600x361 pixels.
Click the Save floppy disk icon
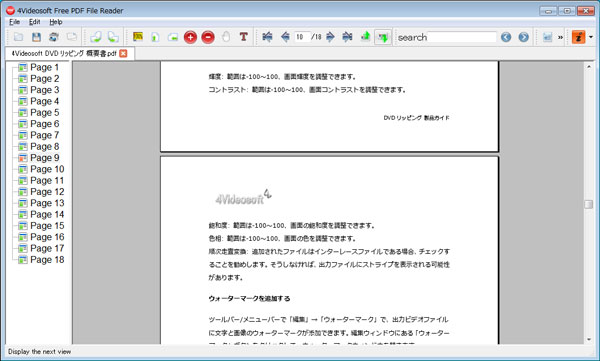pos(36,37)
